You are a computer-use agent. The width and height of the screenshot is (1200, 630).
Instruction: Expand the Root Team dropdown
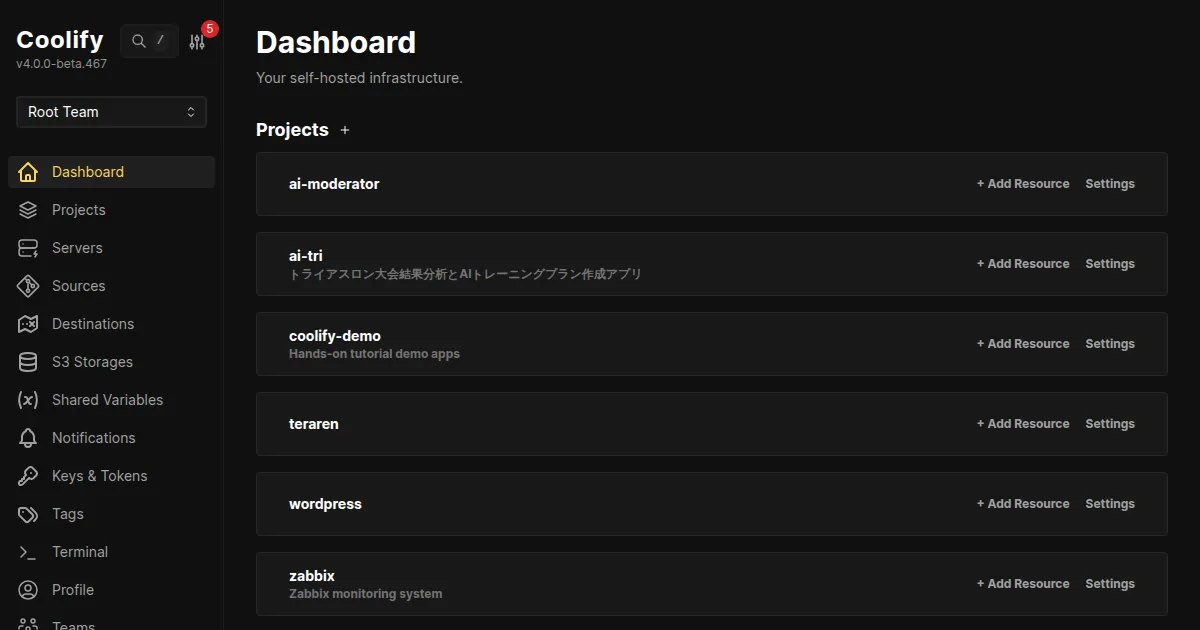(111, 112)
